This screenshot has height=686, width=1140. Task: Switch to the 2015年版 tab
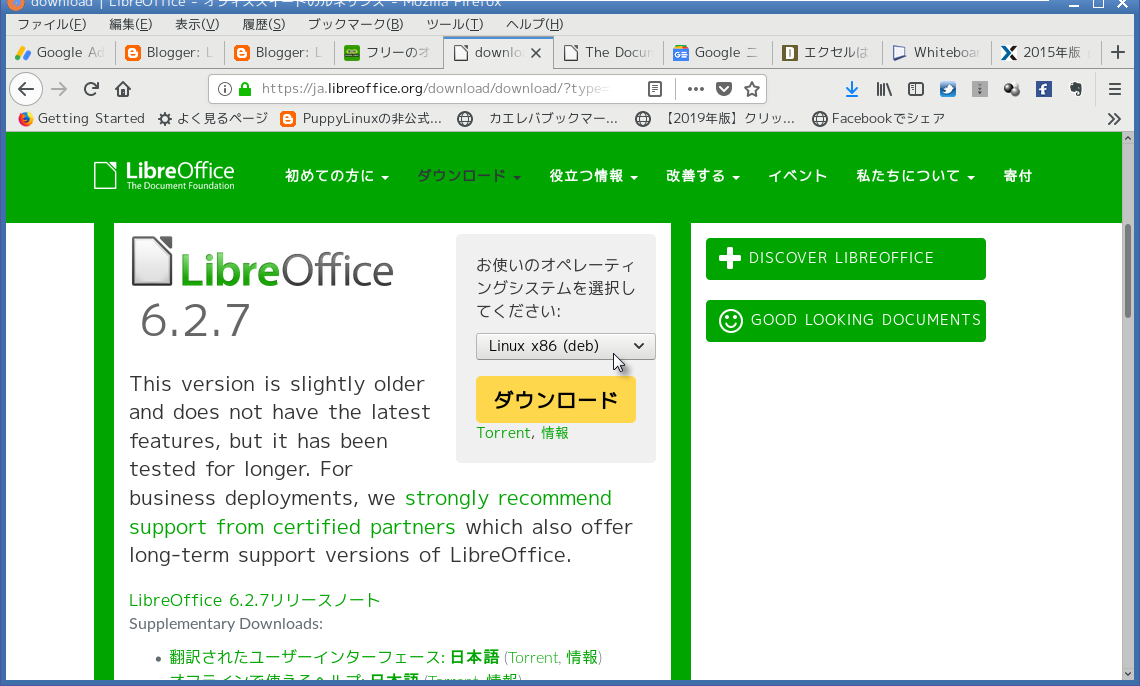pos(1045,52)
